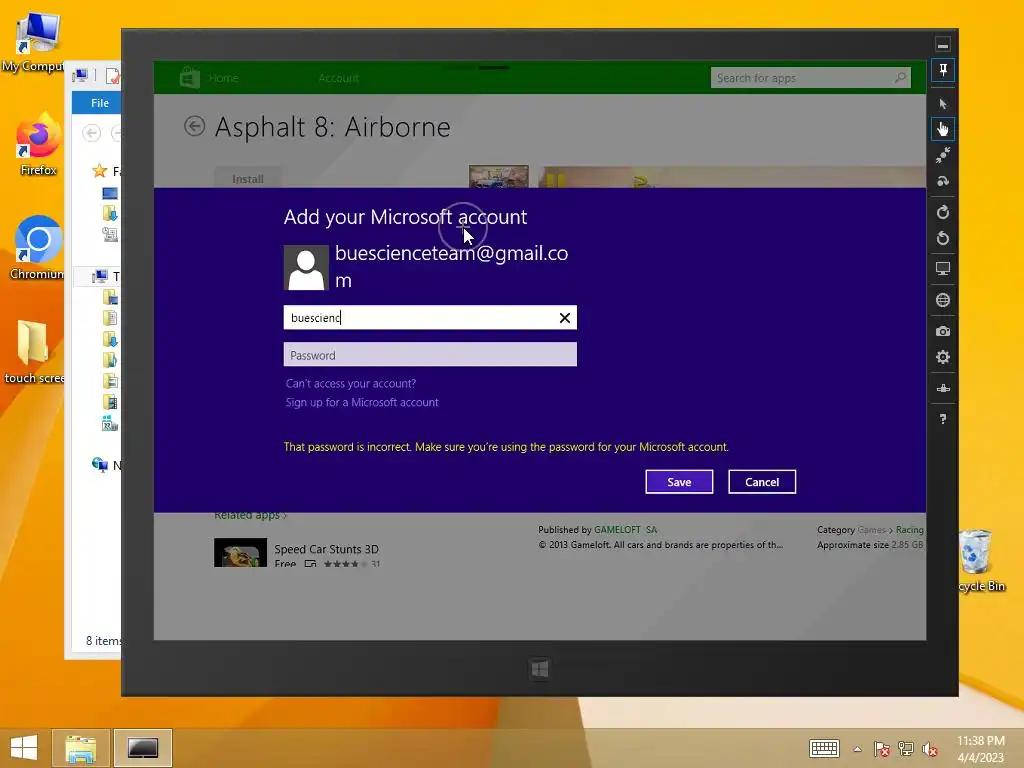Image resolution: width=1024 pixels, height=768 pixels.
Task: Open My Computer desktop icon
Action: 37,42
